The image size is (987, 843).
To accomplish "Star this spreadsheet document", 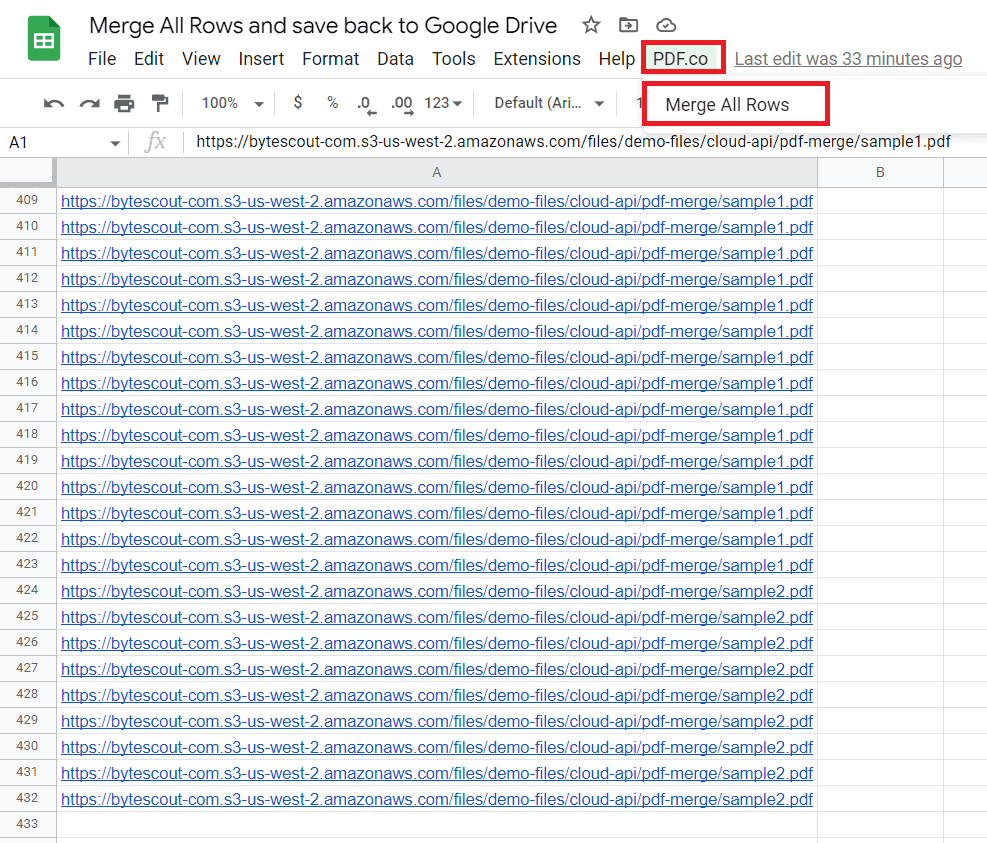I will coord(591,25).
